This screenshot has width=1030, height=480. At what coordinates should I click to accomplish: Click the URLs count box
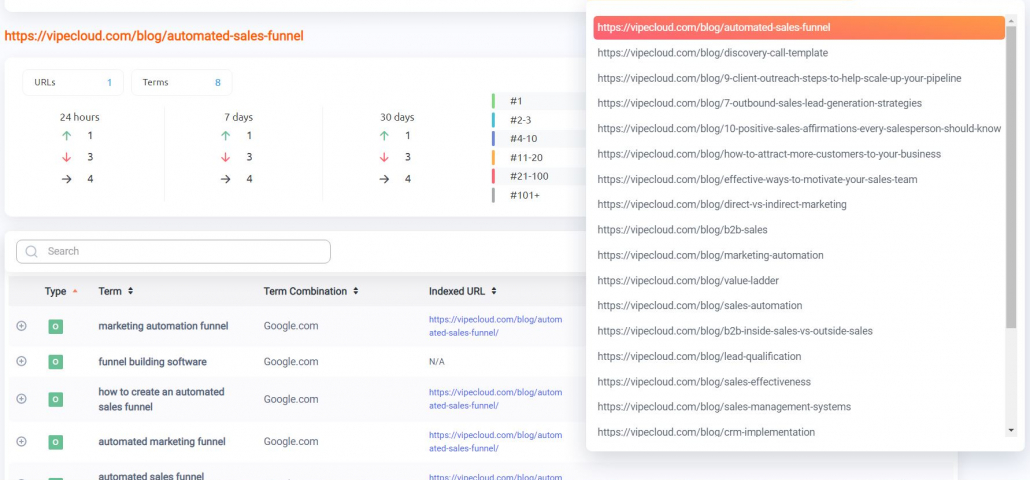point(73,83)
